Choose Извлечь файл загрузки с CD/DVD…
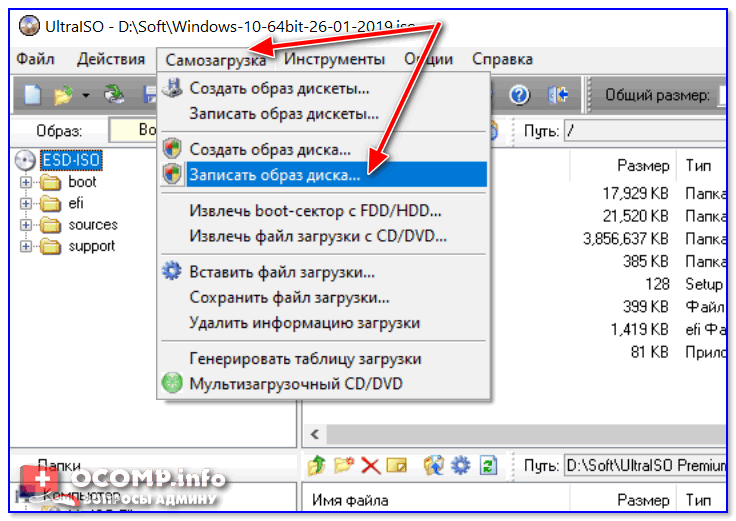Screen dimensions: 736x521 323,236
